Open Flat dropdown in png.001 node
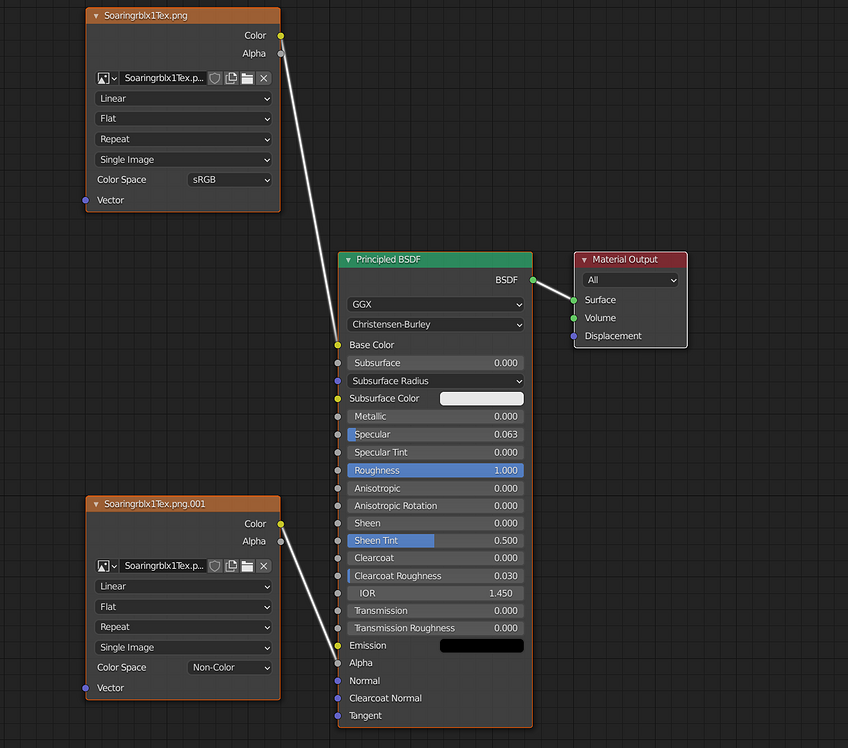The height and width of the screenshot is (748, 848). (x=183, y=607)
